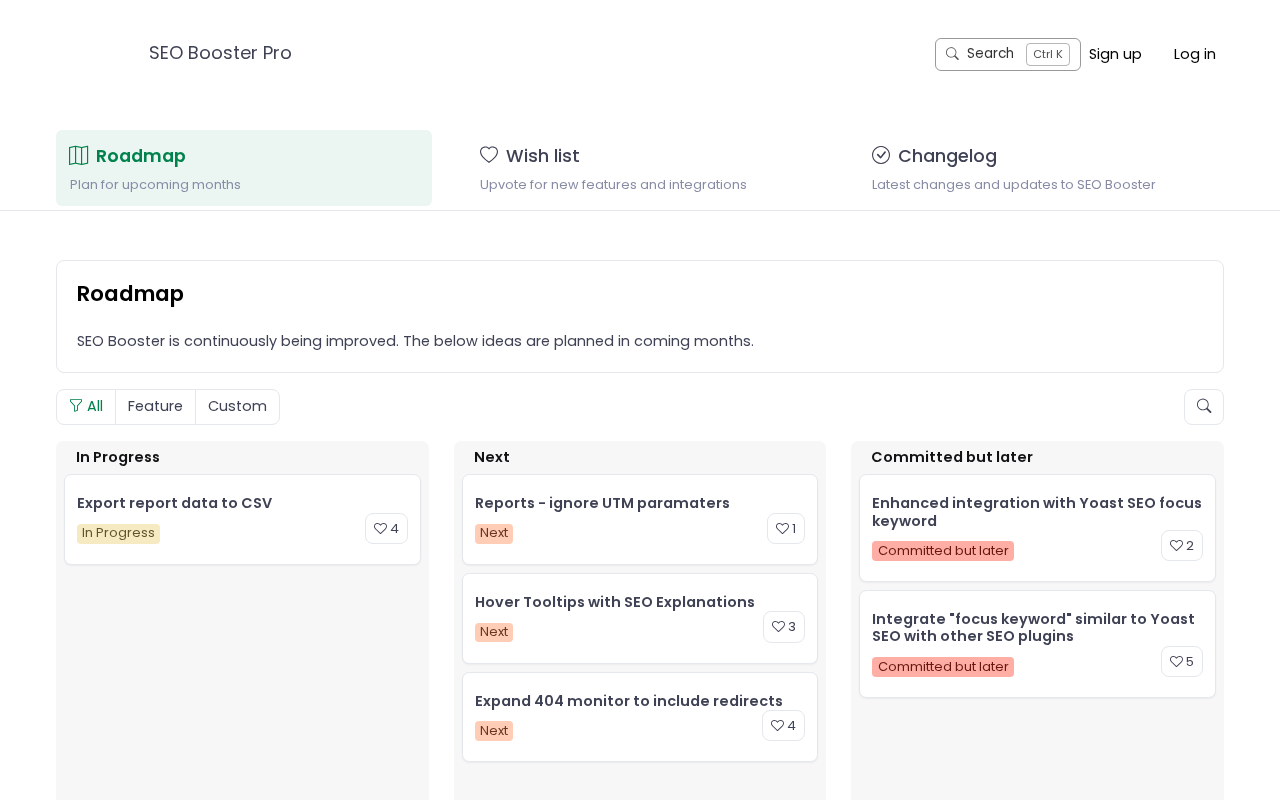Screen dimensions: 1280x800
Task: Focus the Search box with Ctrl K
Action: 1007,54
